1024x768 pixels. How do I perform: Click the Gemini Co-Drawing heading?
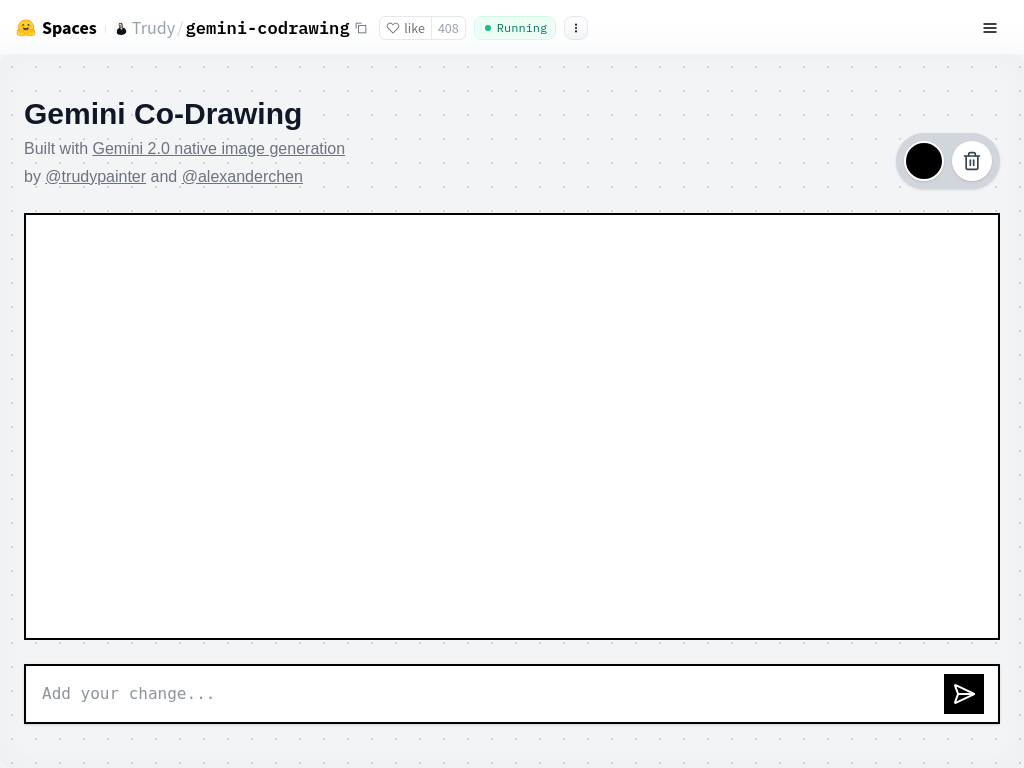[163, 114]
